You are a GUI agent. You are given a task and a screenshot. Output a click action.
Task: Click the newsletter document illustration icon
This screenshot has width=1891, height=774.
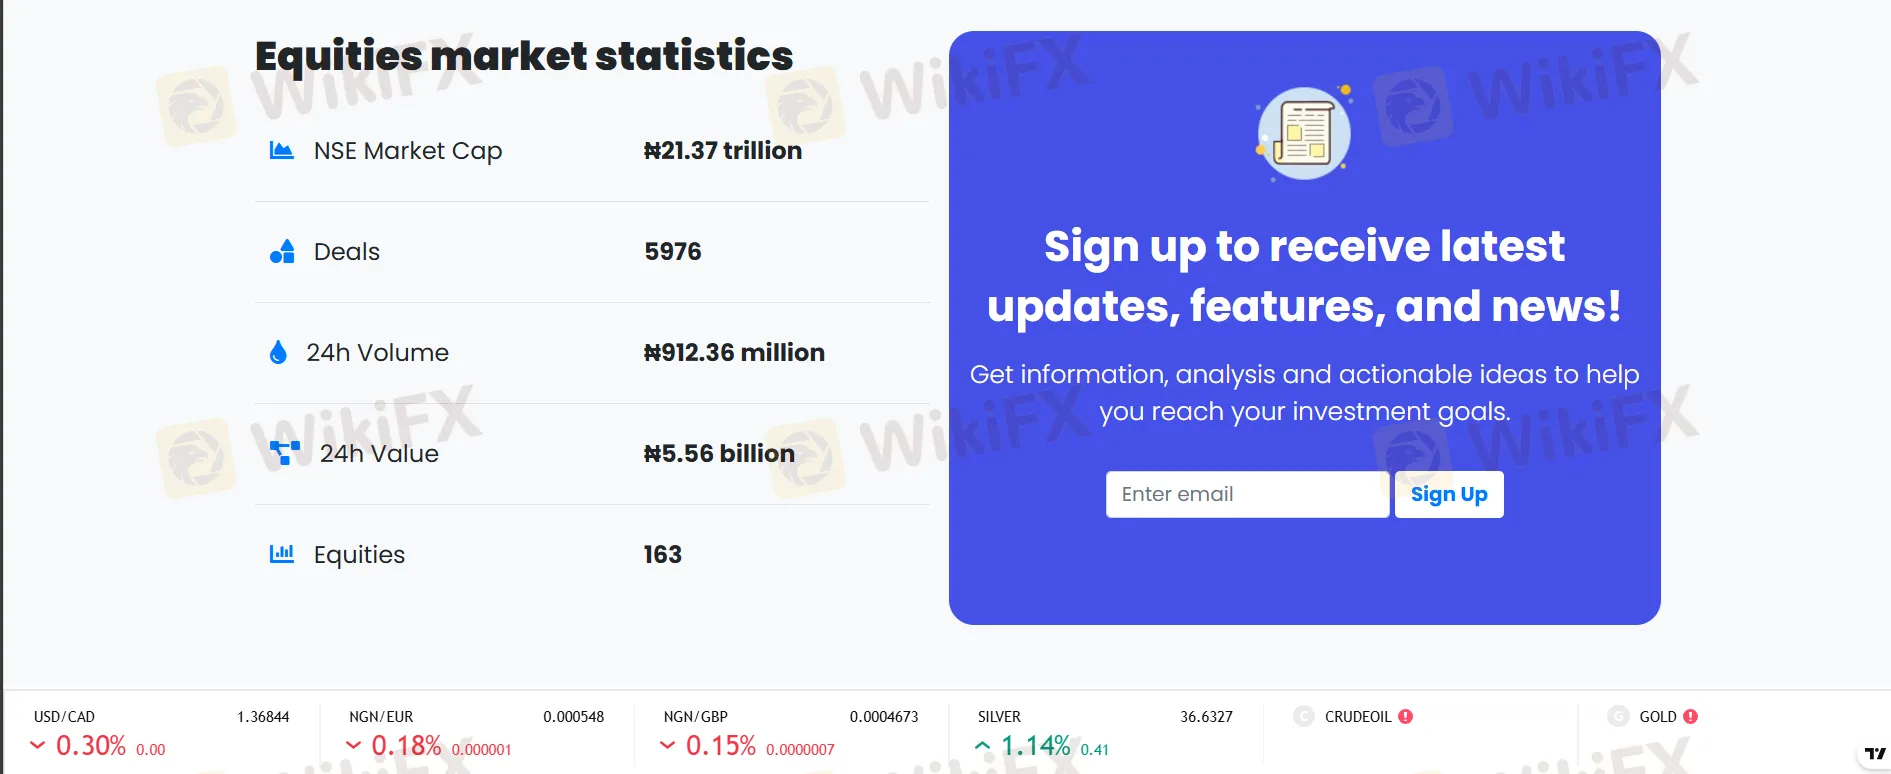[x=1304, y=134]
